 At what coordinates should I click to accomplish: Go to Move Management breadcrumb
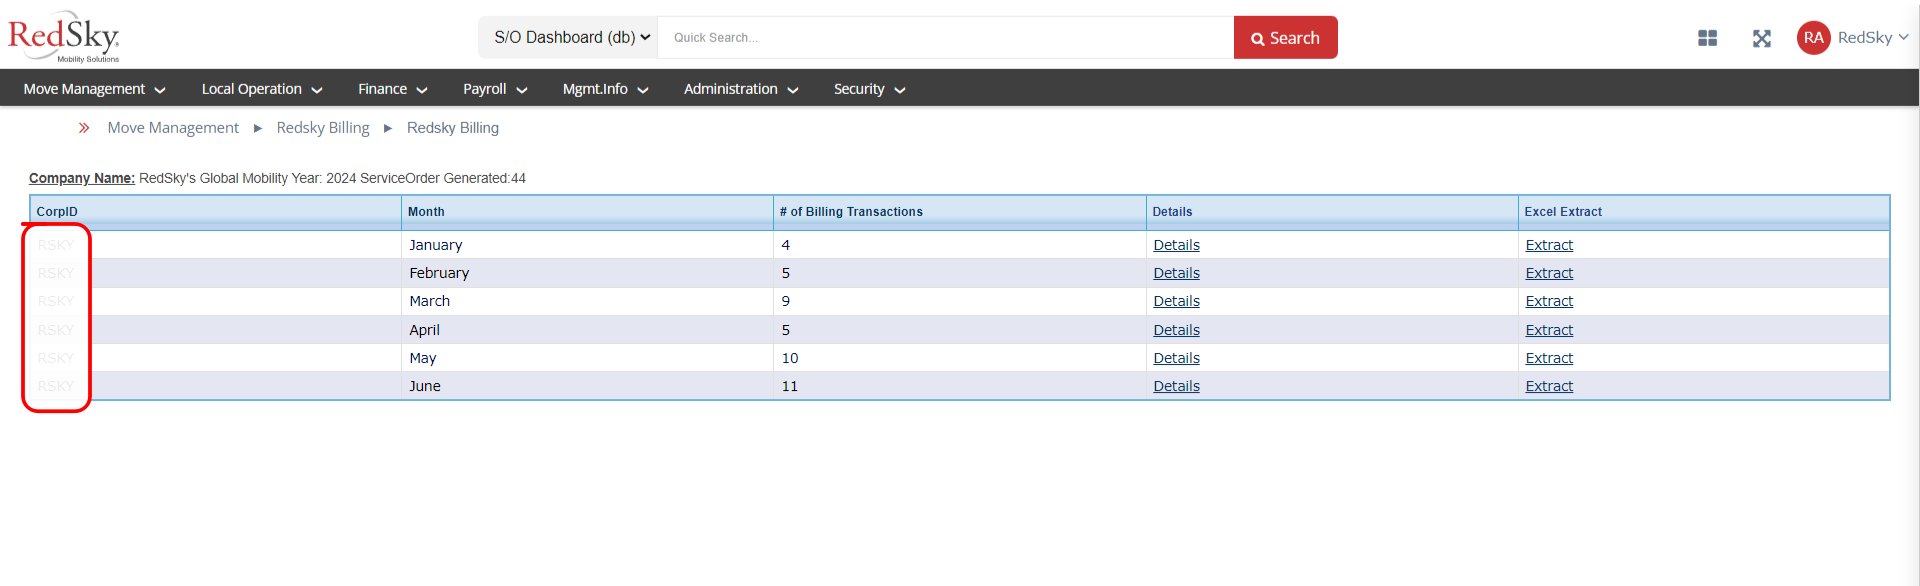[x=173, y=128]
